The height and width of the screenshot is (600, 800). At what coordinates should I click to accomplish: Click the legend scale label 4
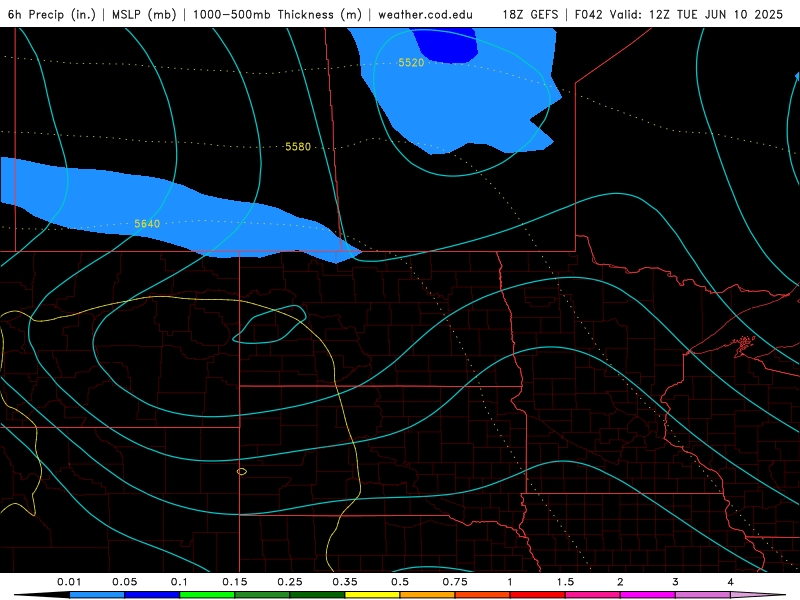click(731, 582)
